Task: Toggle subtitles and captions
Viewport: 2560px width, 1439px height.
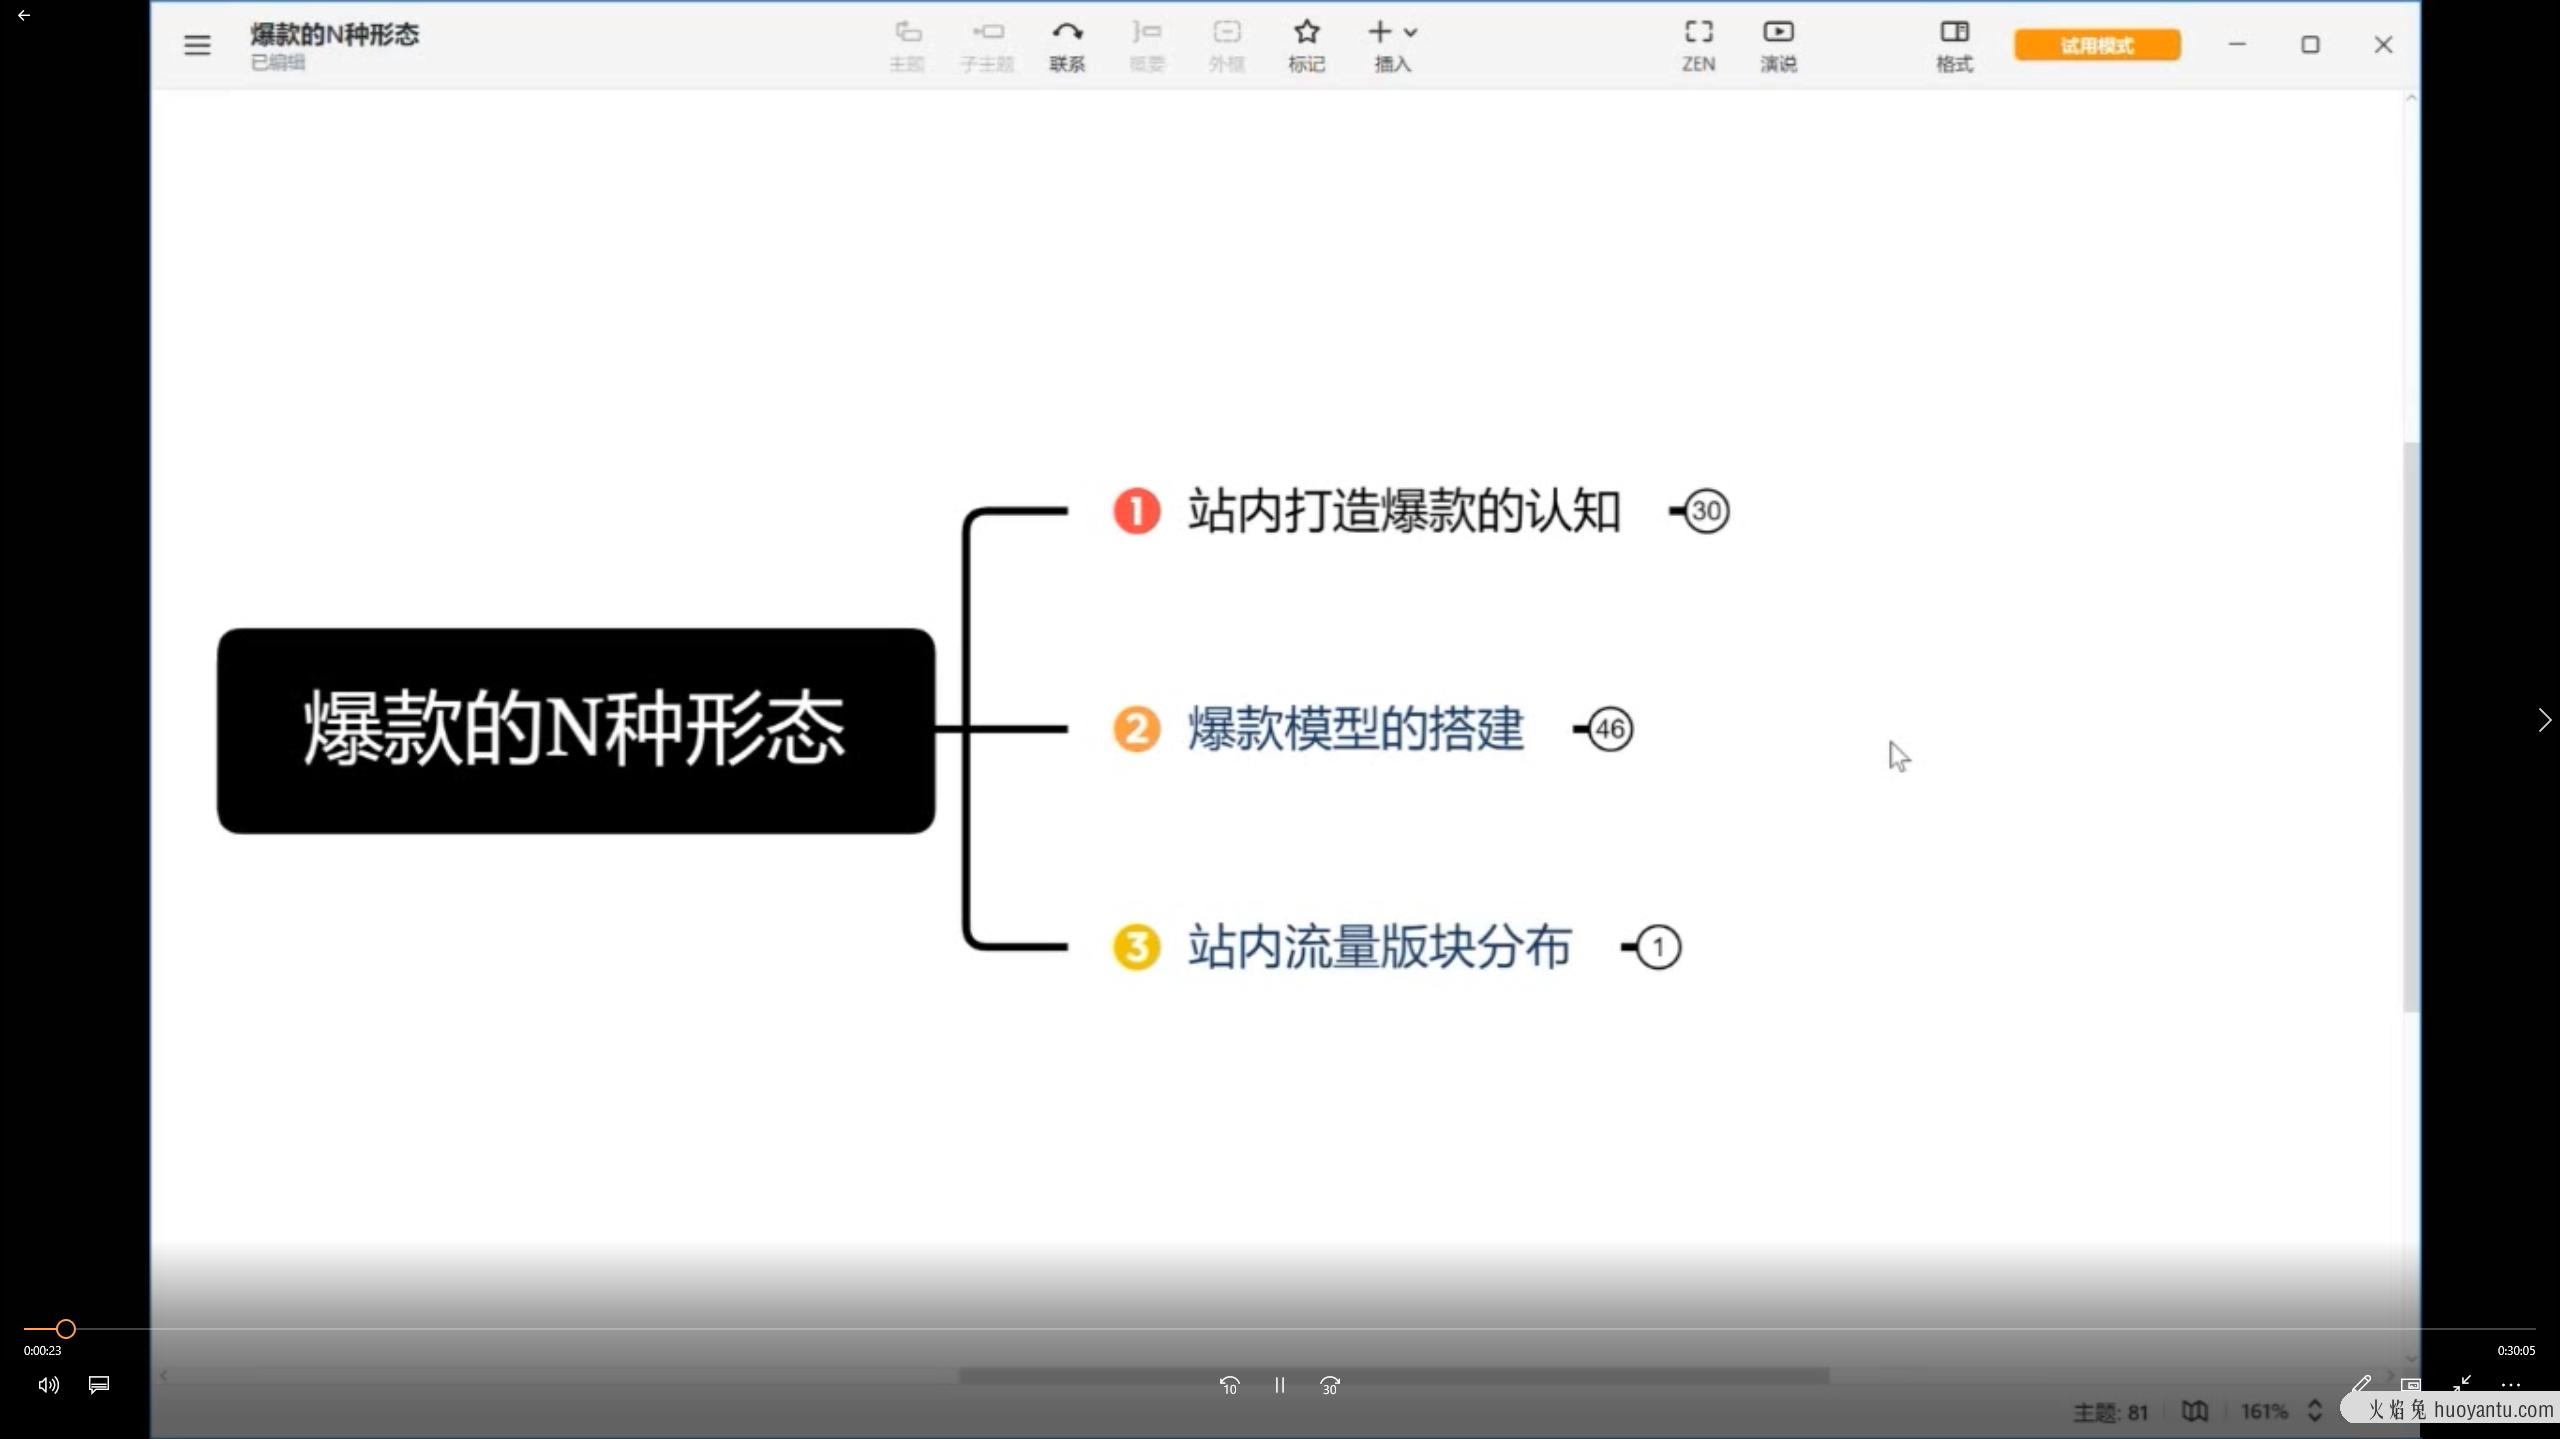Action: (99, 1385)
